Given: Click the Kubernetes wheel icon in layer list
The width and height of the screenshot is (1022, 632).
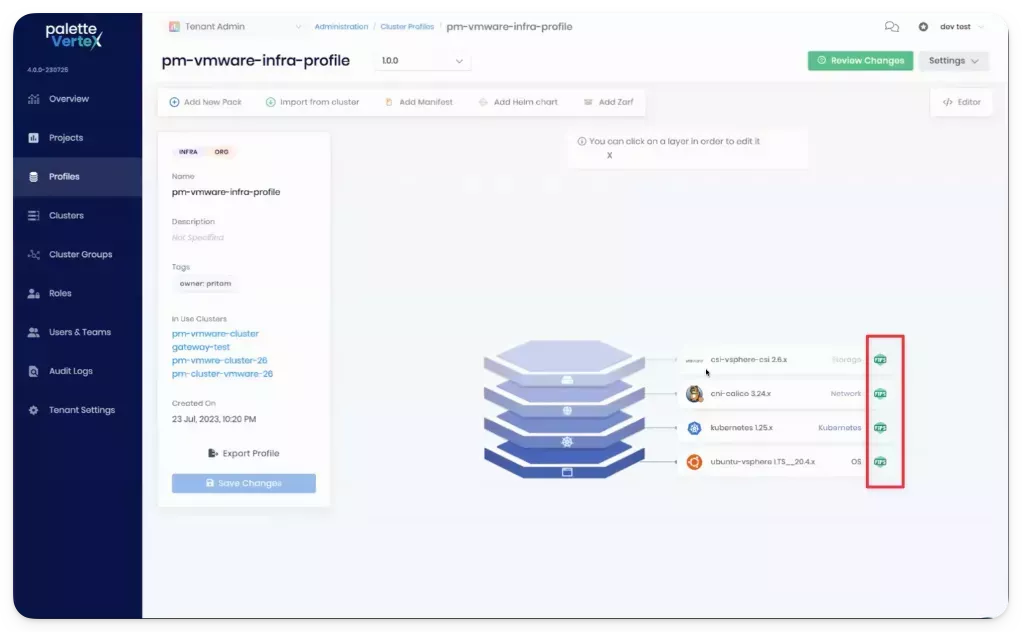Looking at the screenshot, I should tap(694, 428).
